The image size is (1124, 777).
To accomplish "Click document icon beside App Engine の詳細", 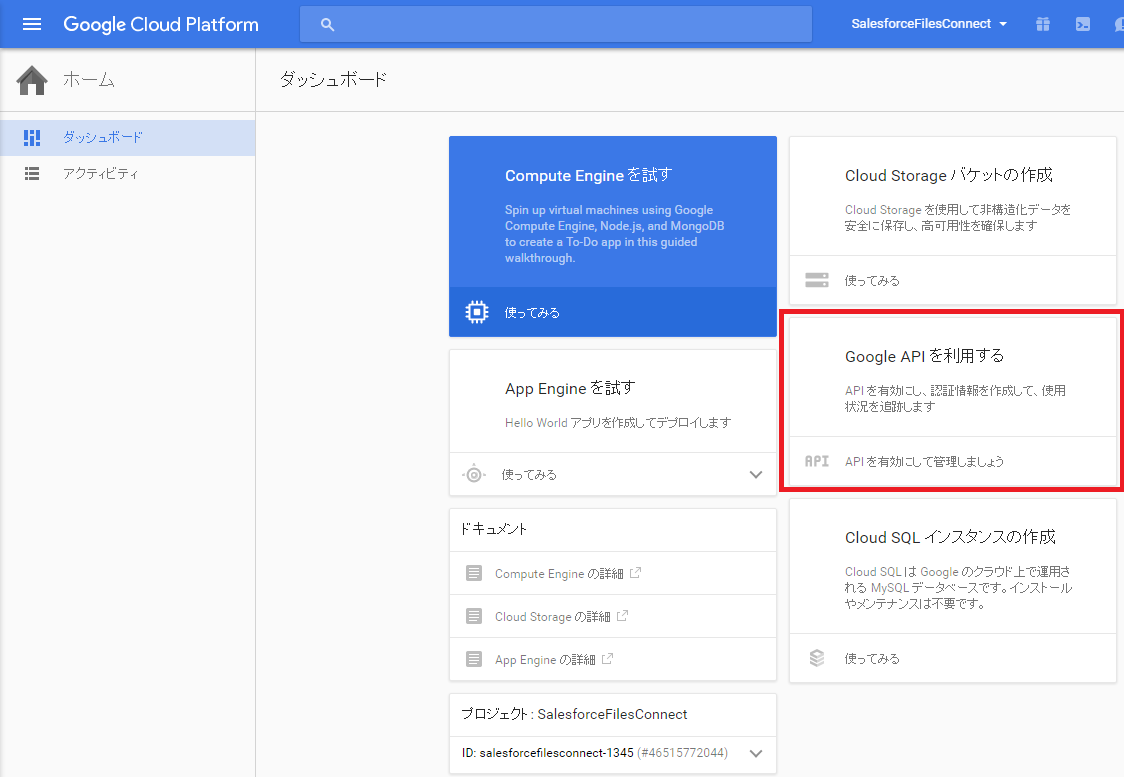I will [x=474, y=659].
